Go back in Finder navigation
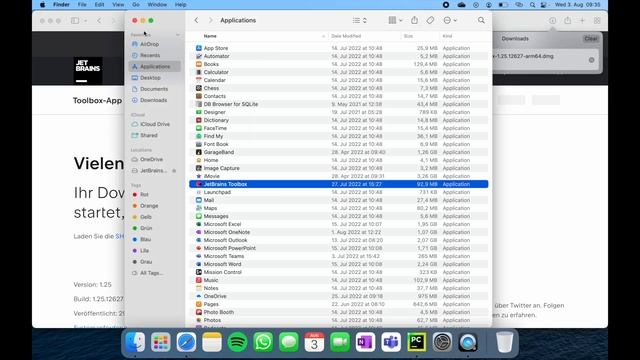 (x=196, y=20)
